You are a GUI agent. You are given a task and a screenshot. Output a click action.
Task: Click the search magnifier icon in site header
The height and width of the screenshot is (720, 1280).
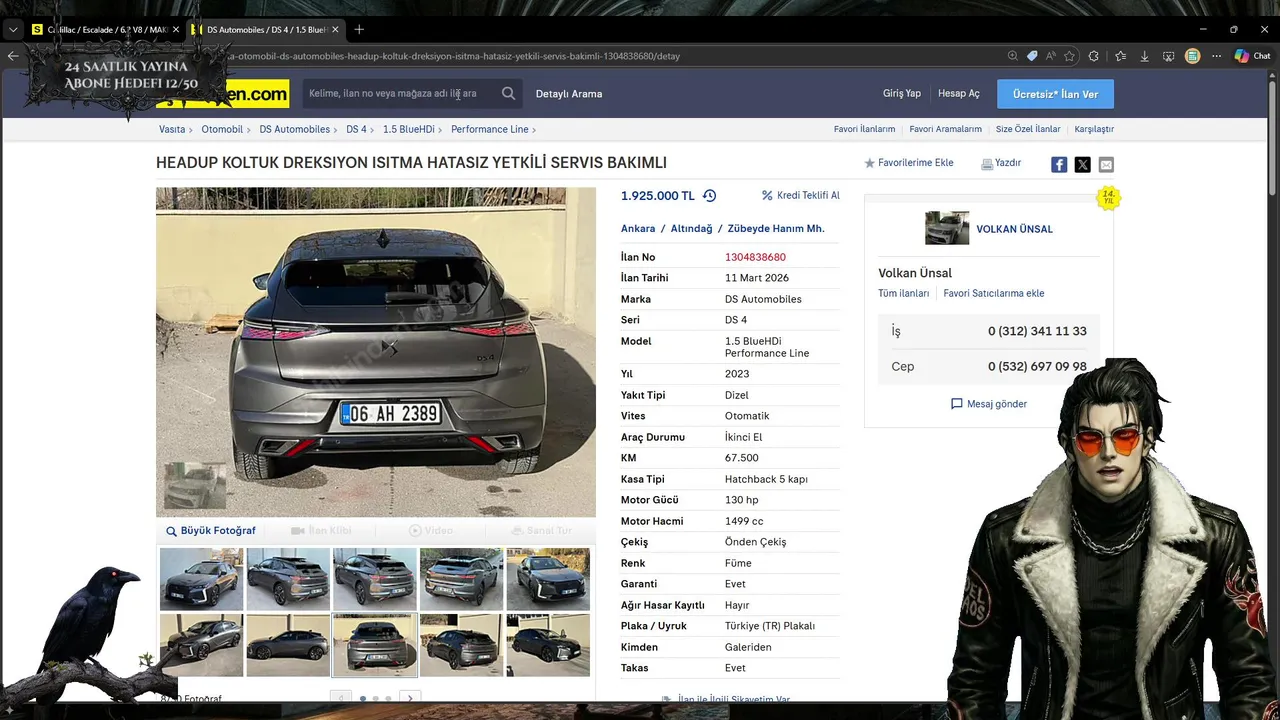[x=509, y=94]
